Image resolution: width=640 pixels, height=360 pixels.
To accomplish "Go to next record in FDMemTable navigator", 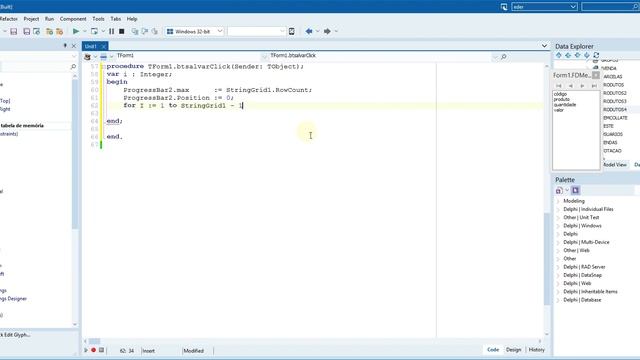I will 582,86.
